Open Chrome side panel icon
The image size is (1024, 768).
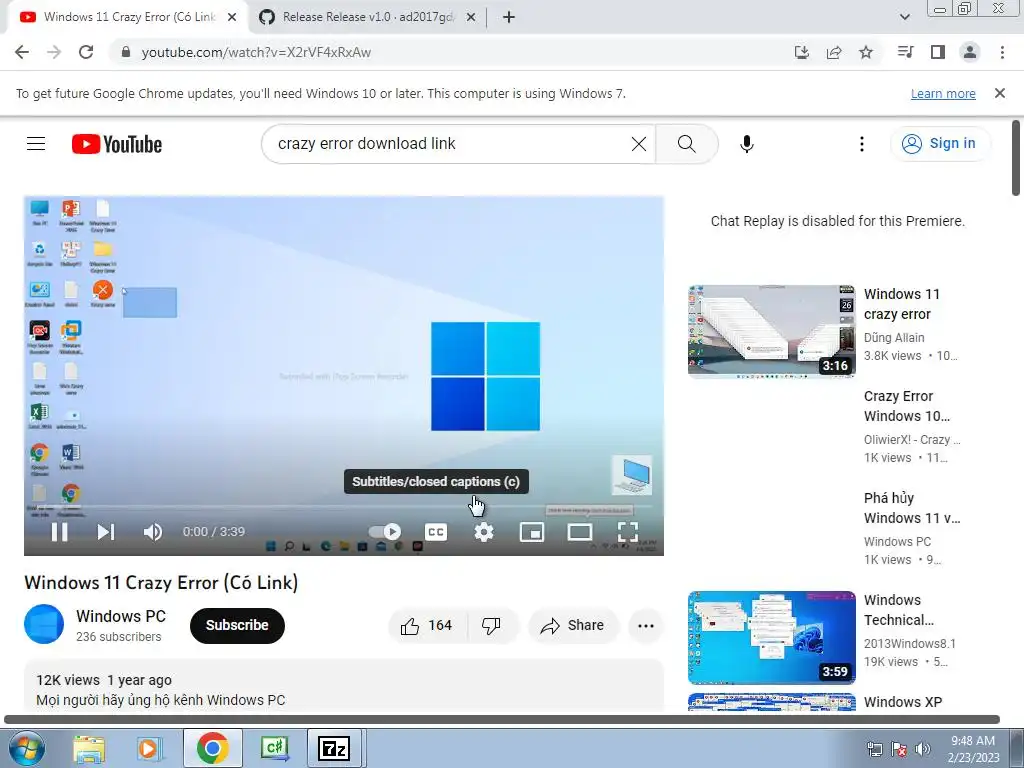tap(938, 52)
